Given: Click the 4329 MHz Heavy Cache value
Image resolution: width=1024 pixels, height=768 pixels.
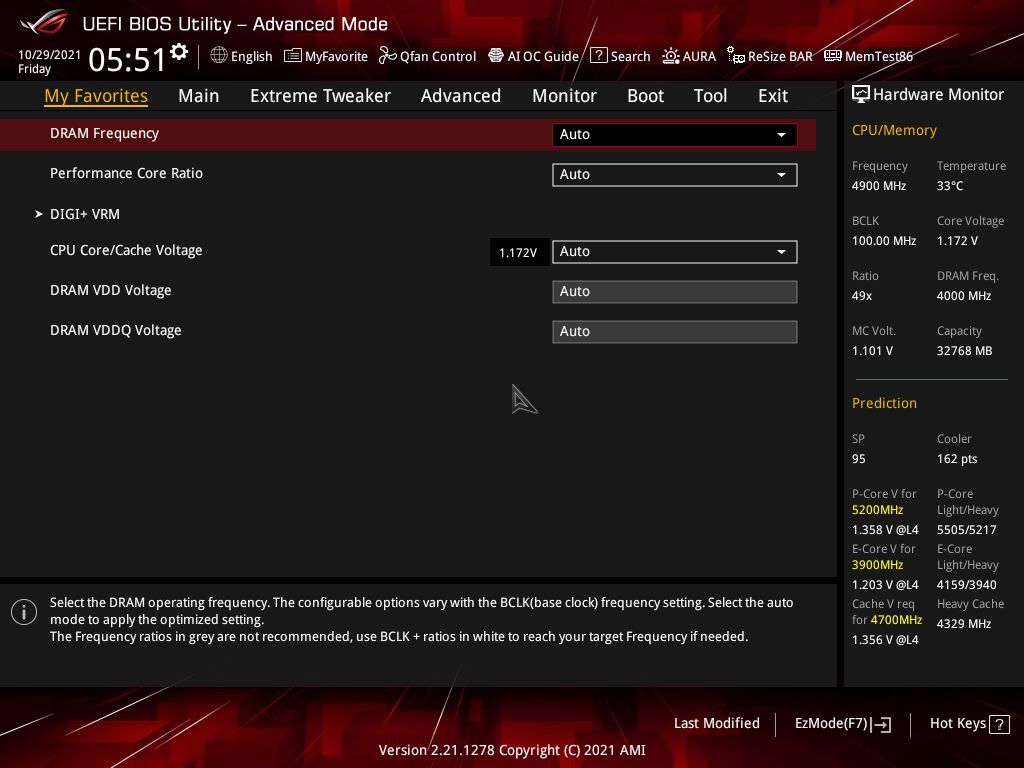Looking at the screenshot, I should 964,623.
